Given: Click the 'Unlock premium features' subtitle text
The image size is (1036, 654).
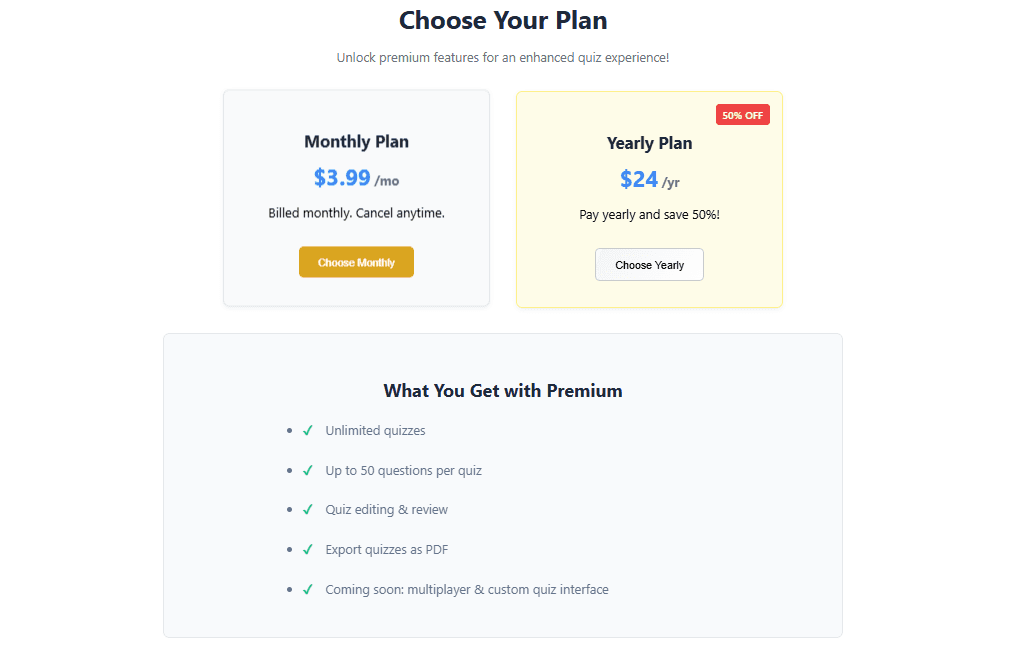Looking at the screenshot, I should point(503,58).
